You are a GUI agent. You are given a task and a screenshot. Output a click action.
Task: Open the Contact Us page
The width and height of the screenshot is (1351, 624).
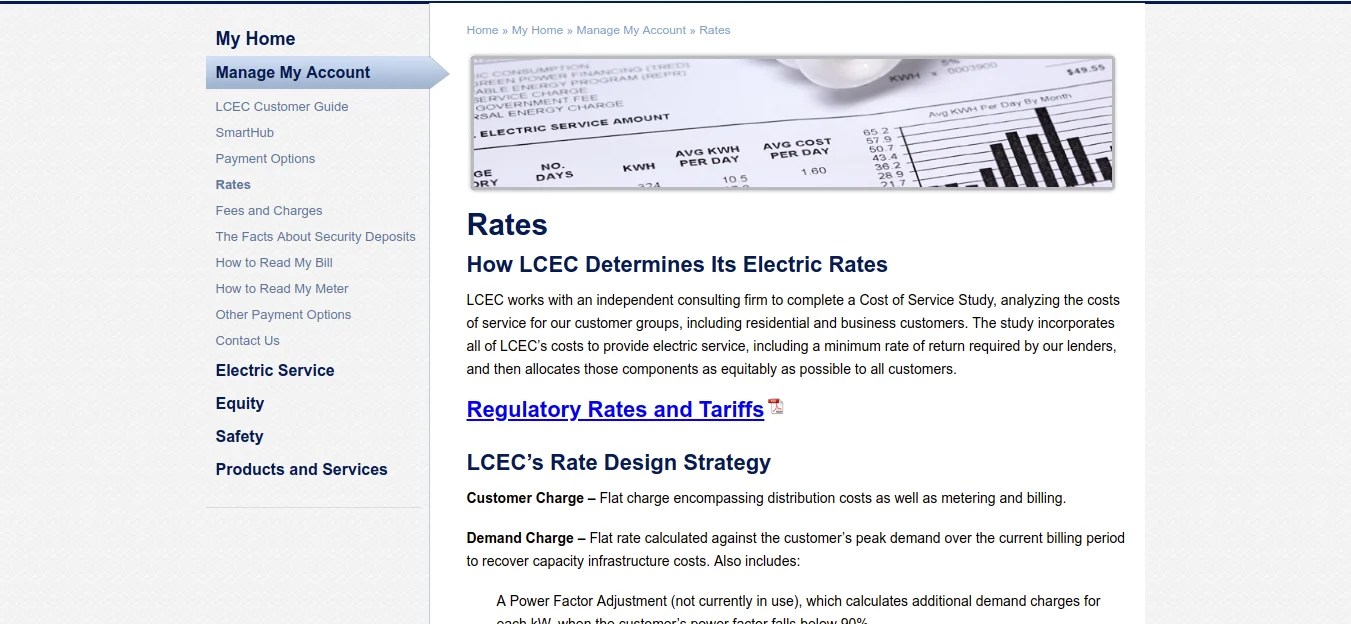247,340
